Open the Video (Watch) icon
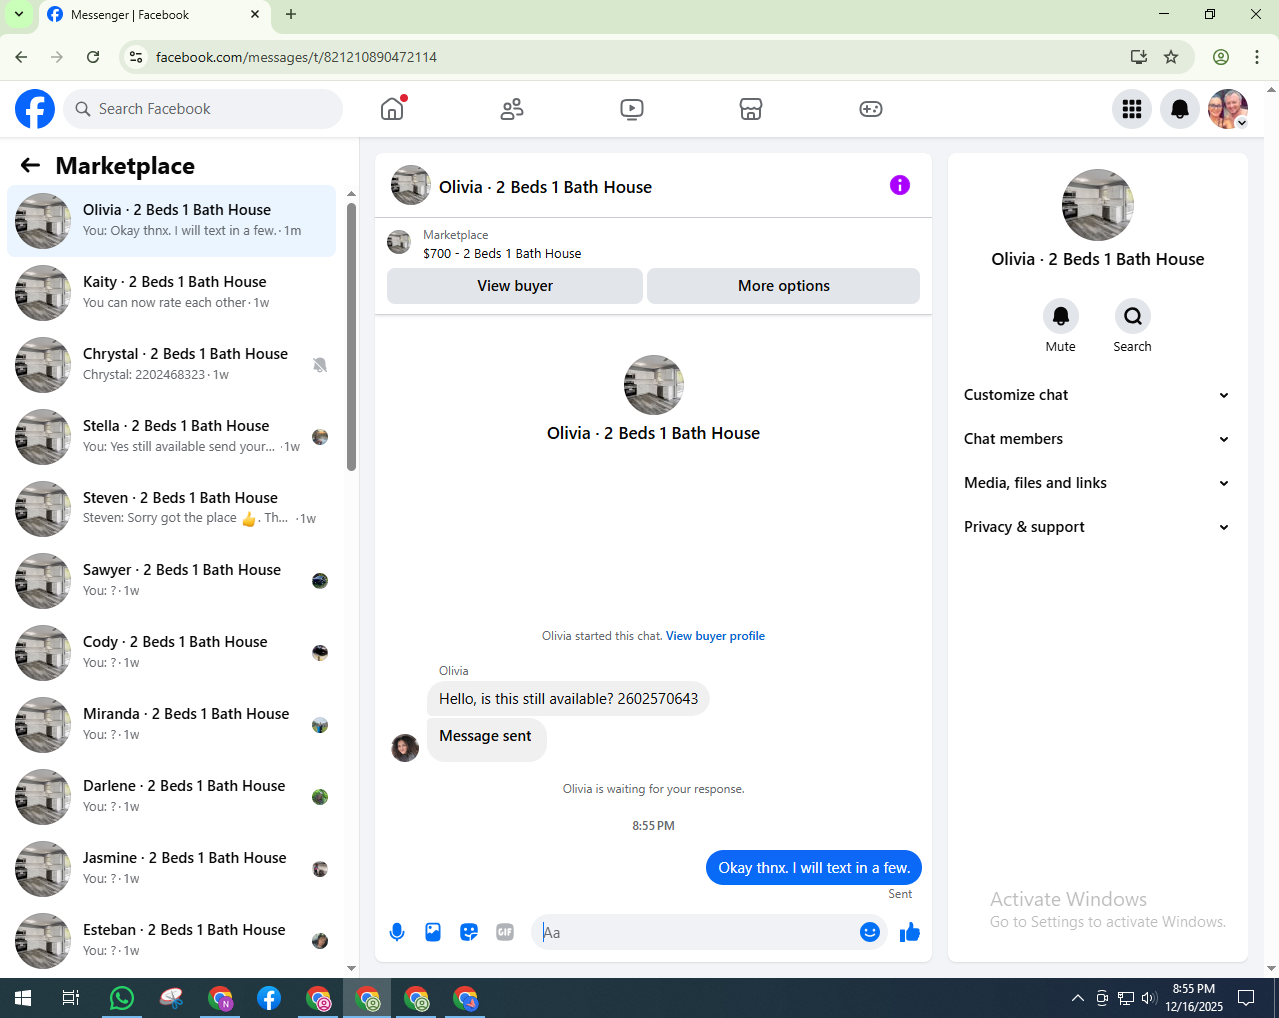The image size is (1279, 1018). [x=632, y=109]
